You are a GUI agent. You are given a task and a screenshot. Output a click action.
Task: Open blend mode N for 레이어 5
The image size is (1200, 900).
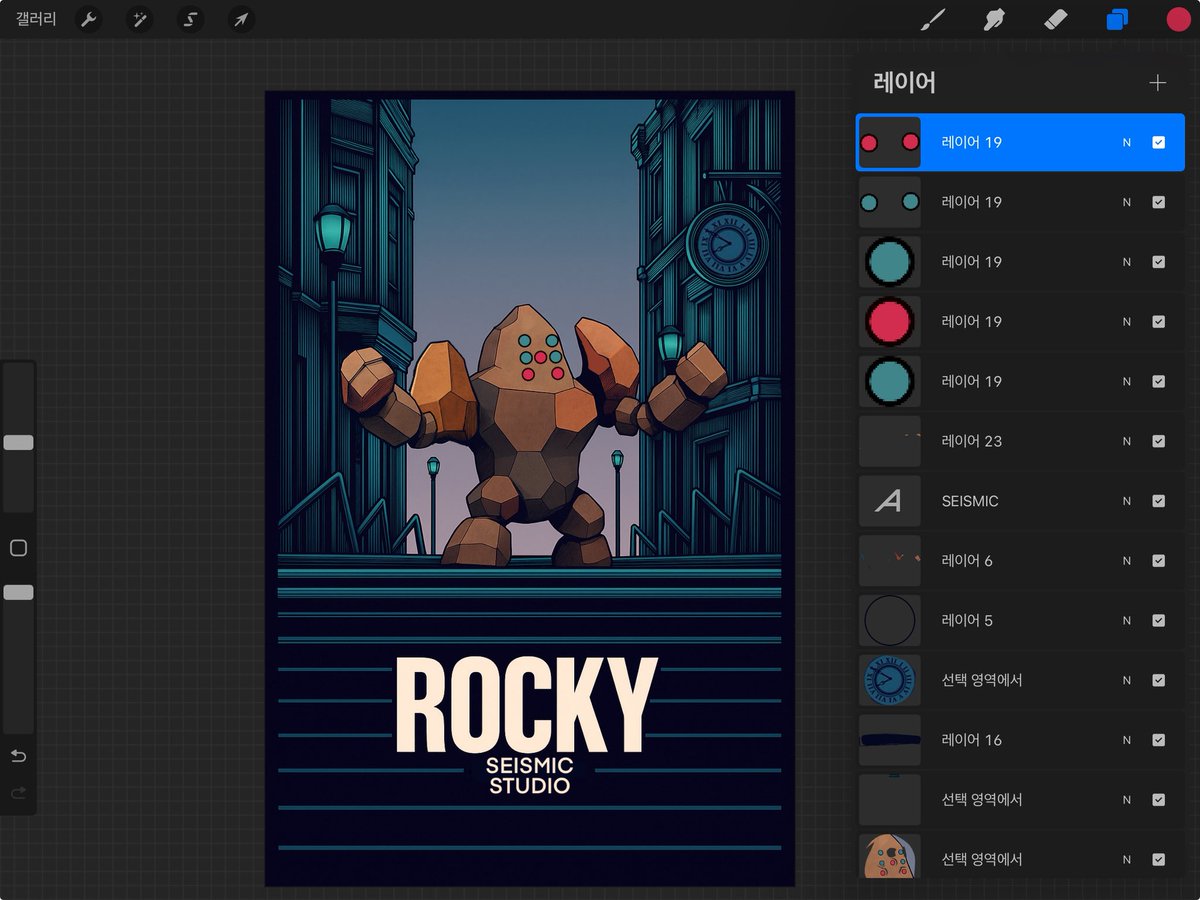[x=1126, y=620]
